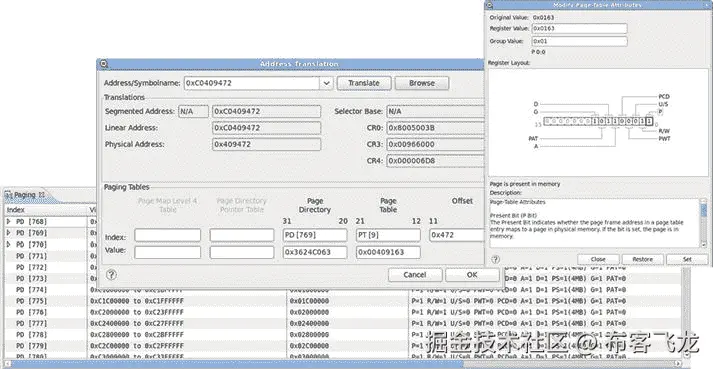Click range 0xC2400000 to 0xC27FFFFF cell
The width and height of the screenshot is (713, 369).
[187, 324]
